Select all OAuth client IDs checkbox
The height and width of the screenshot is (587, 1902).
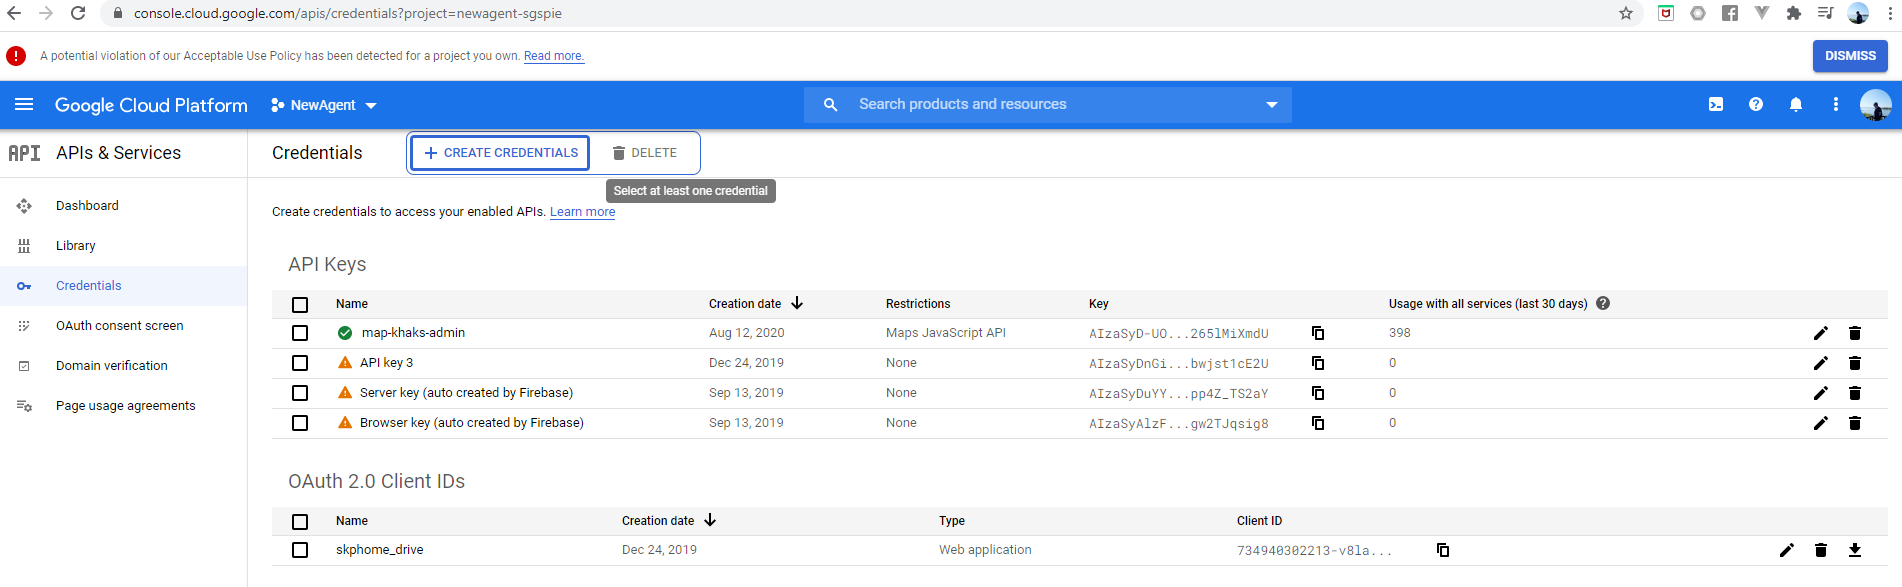pyautogui.click(x=300, y=521)
